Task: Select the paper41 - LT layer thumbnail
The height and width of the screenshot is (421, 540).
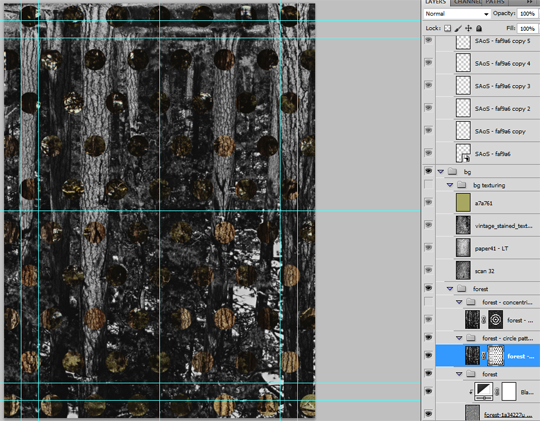Action: [463, 248]
